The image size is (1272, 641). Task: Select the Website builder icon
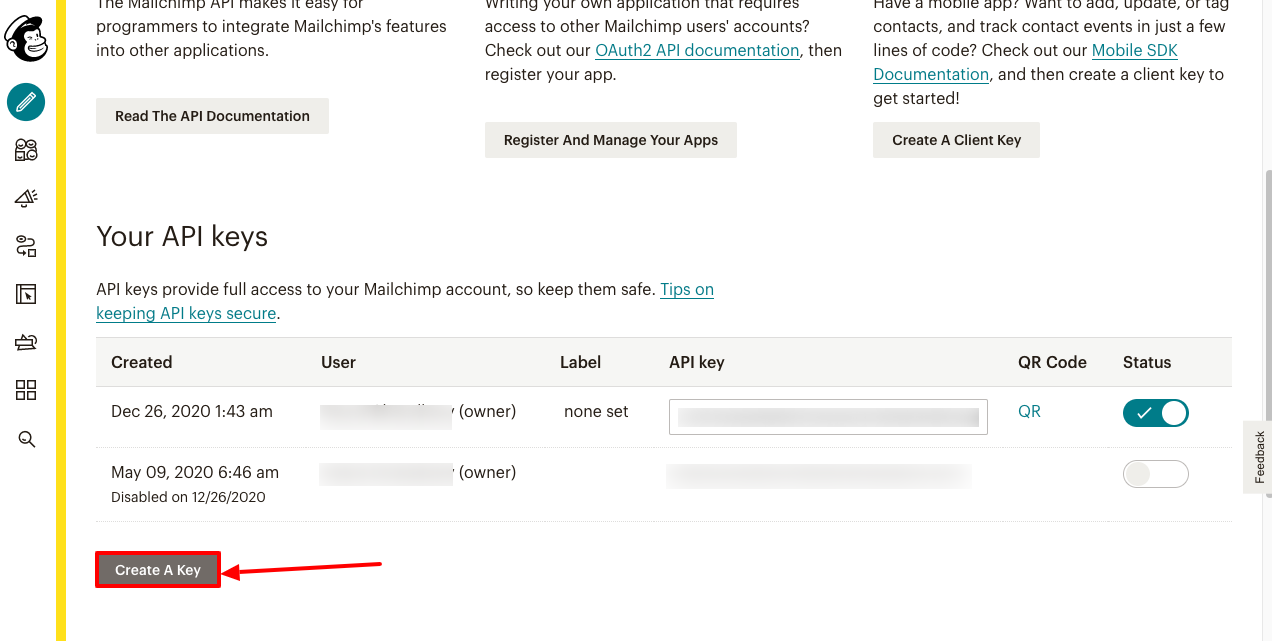tap(25, 293)
